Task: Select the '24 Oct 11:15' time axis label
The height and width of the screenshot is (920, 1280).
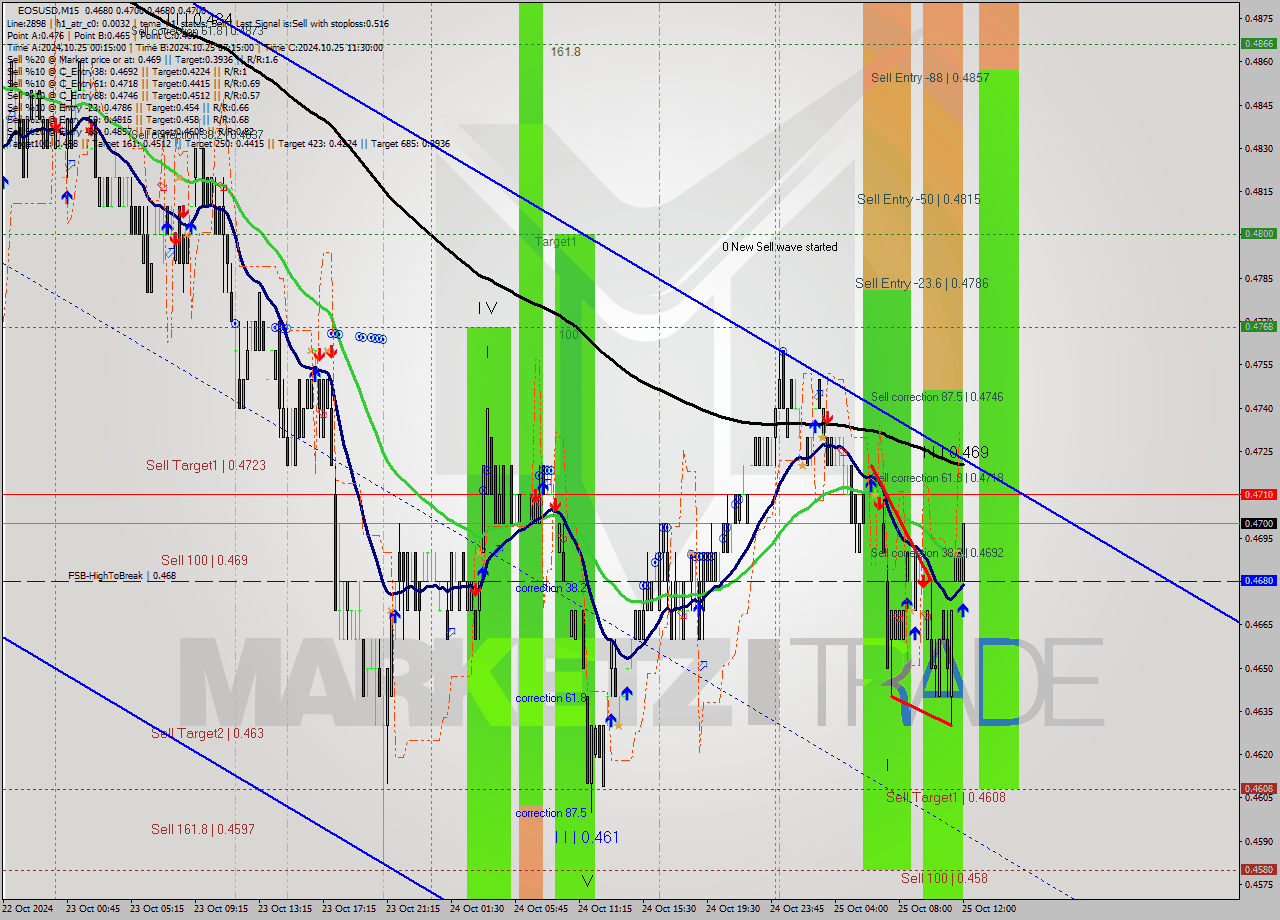Action: point(605,909)
